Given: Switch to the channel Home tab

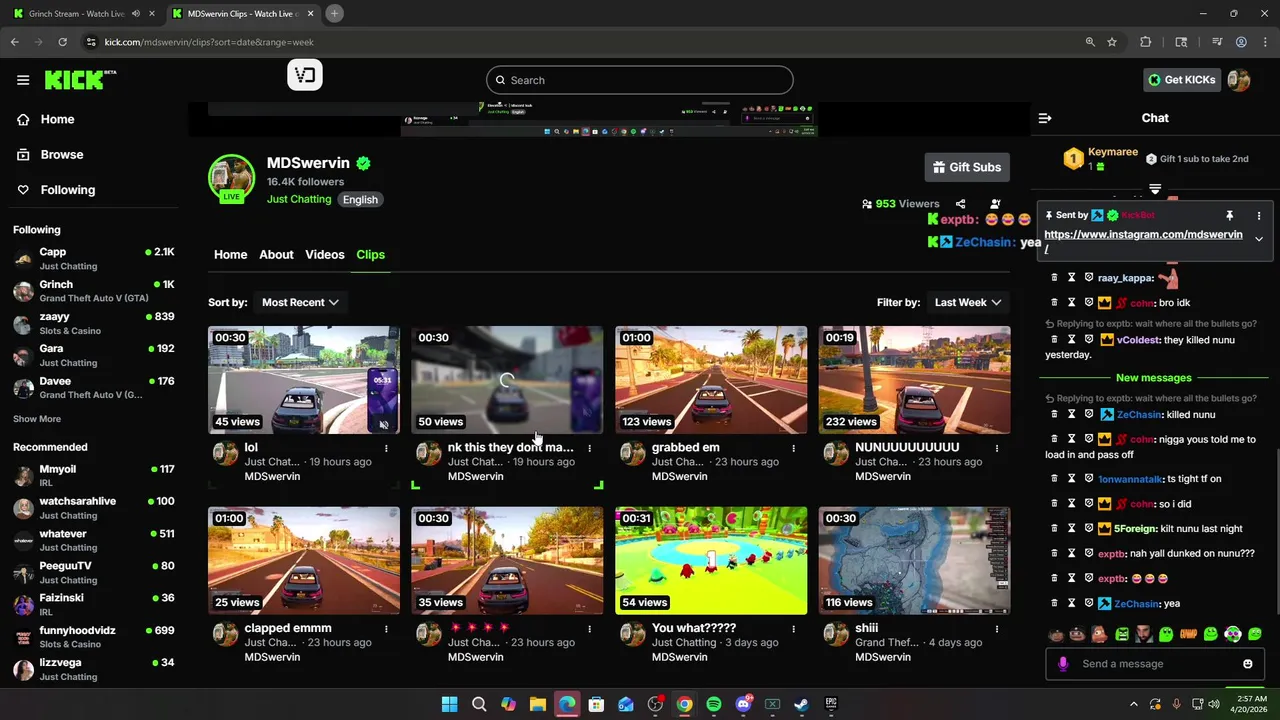Looking at the screenshot, I should pos(230,255).
